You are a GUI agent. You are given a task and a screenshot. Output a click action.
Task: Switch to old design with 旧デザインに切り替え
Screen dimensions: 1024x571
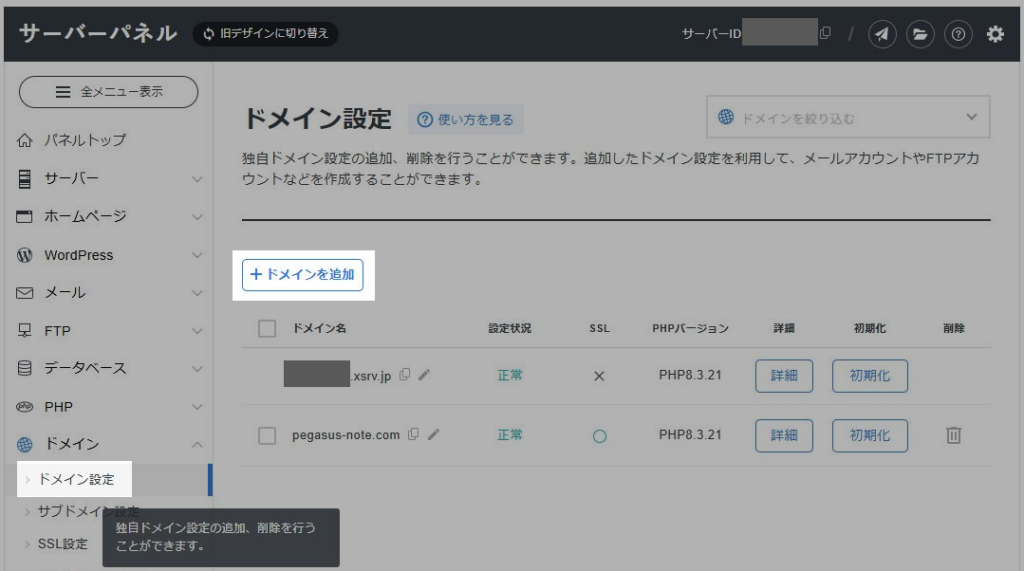266,34
